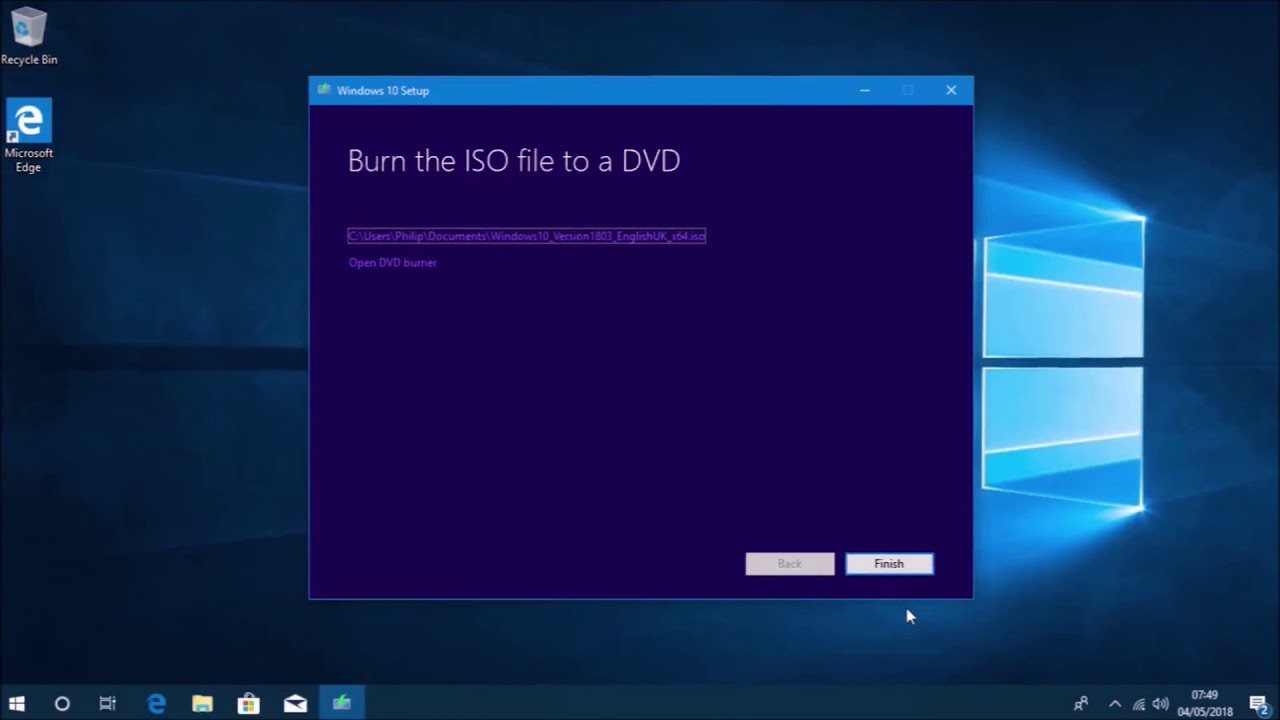1280x720 pixels.
Task: Click the 'Windows 10 Setup' title text
Action: pyautogui.click(x=383, y=91)
